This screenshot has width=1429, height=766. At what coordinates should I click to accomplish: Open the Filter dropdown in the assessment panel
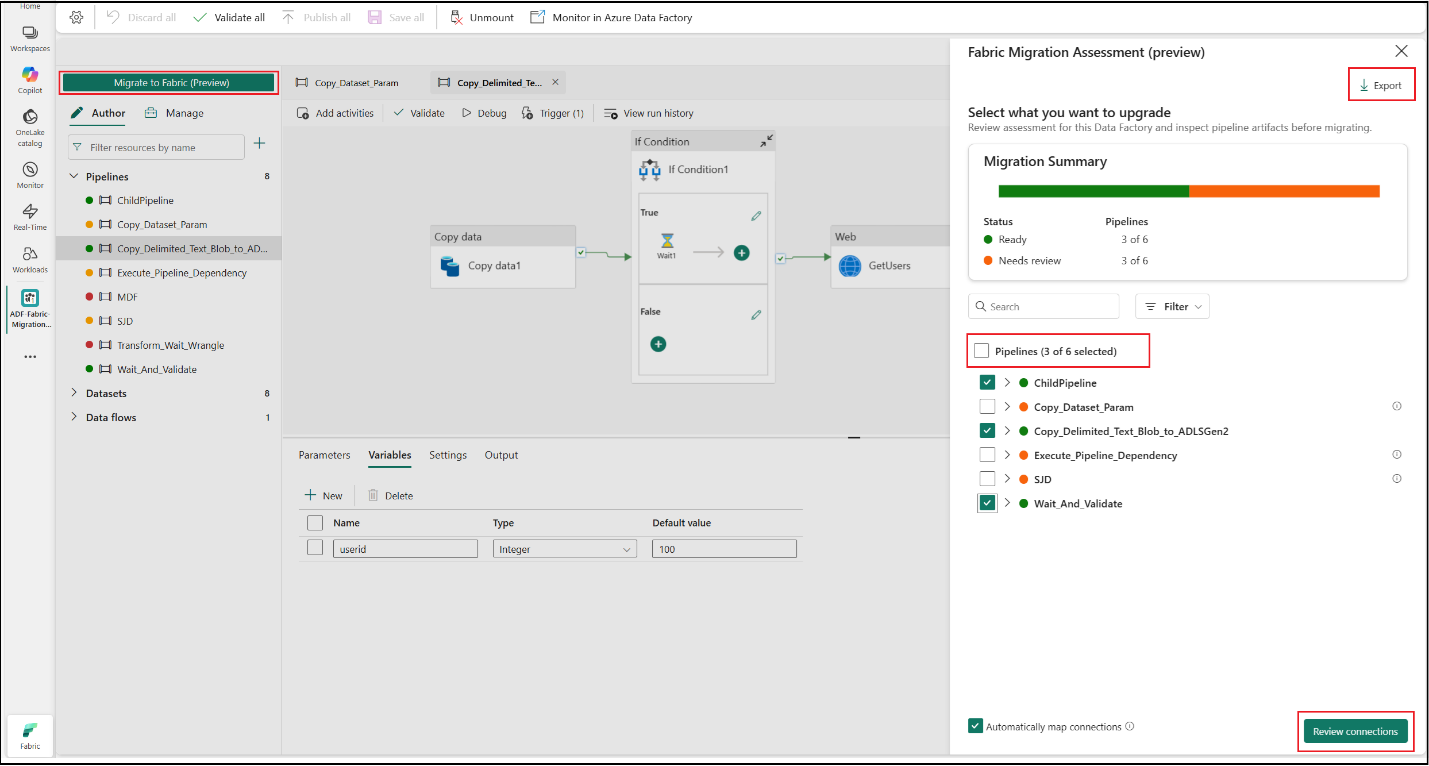point(1171,306)
